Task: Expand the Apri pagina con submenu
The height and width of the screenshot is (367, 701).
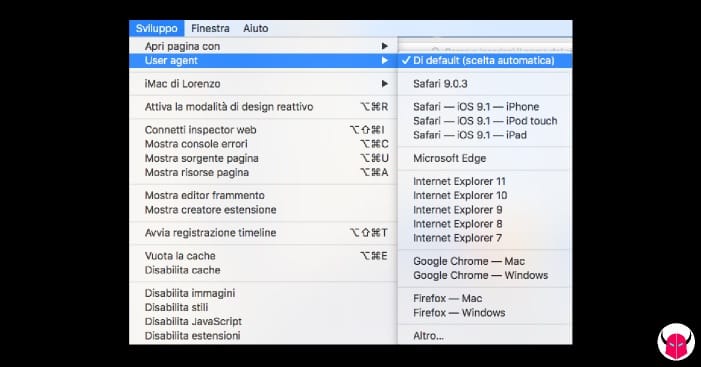Action: point(263,46)
